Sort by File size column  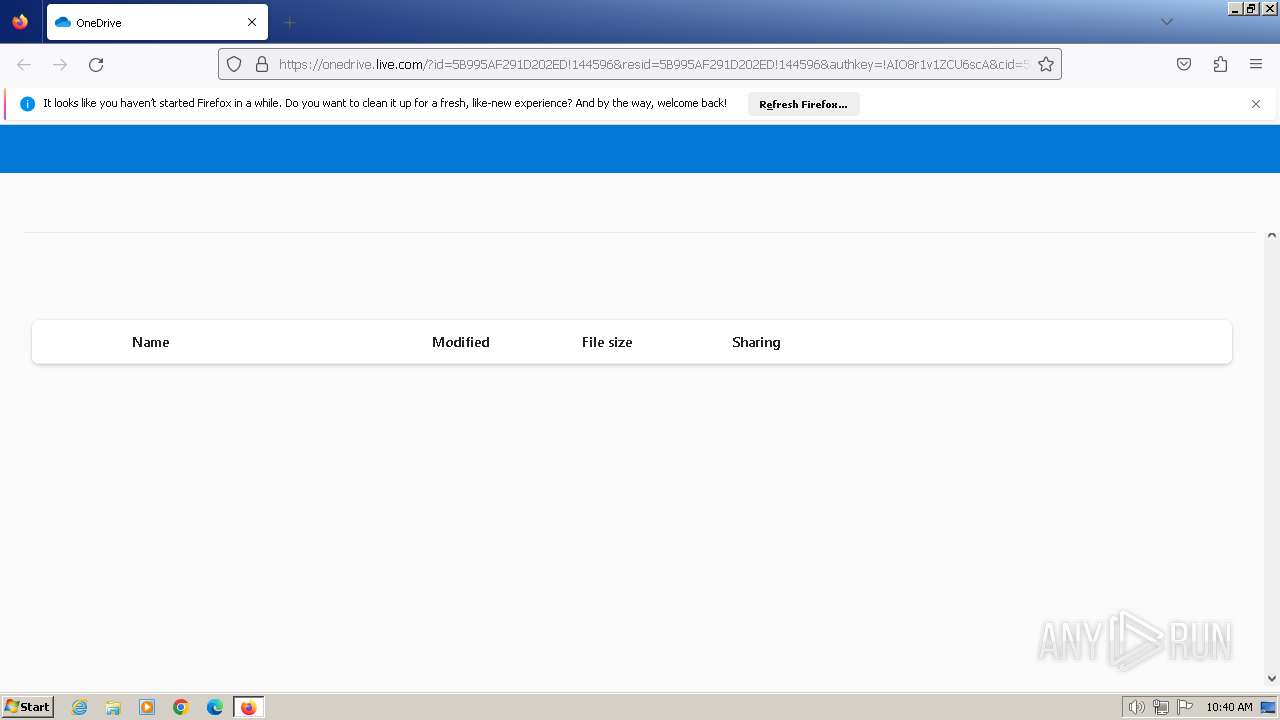coord(607,342)
